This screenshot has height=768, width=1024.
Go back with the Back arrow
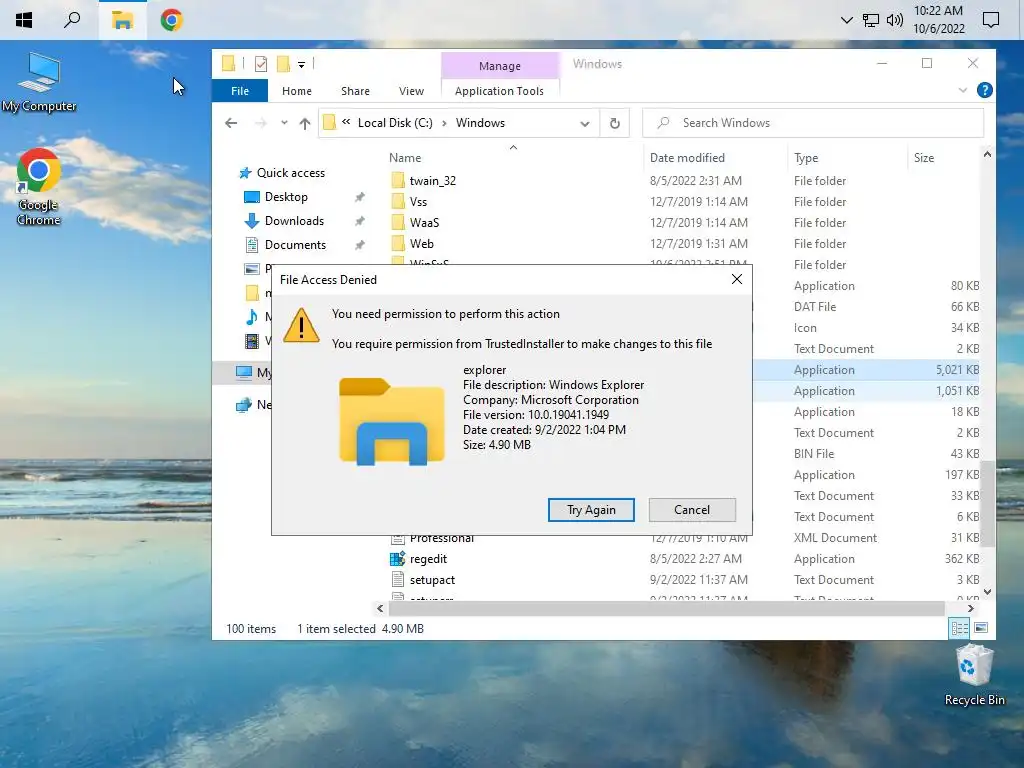click(231, 123)
